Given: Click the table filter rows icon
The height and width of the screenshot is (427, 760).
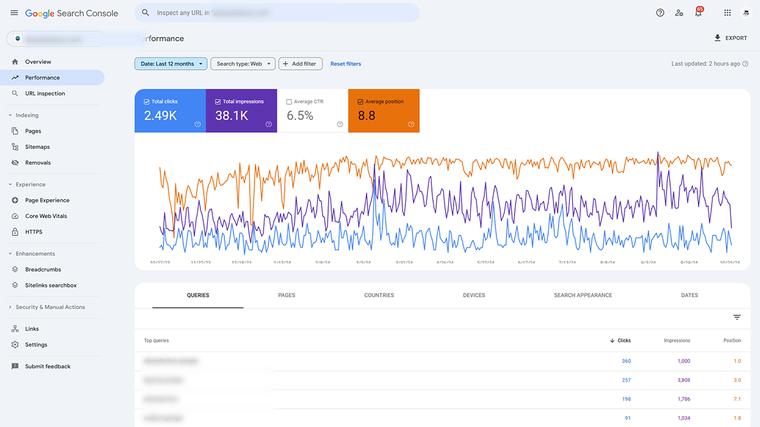Looking at the screenshot, I should click(x=737, y=317).
